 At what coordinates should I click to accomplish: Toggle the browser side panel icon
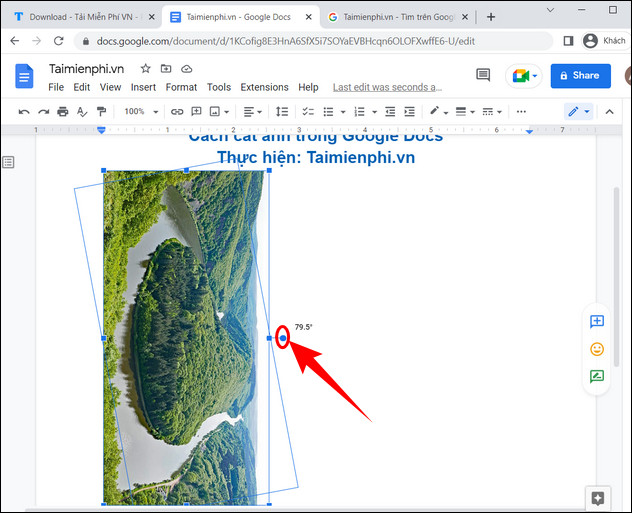click(569, 41)
